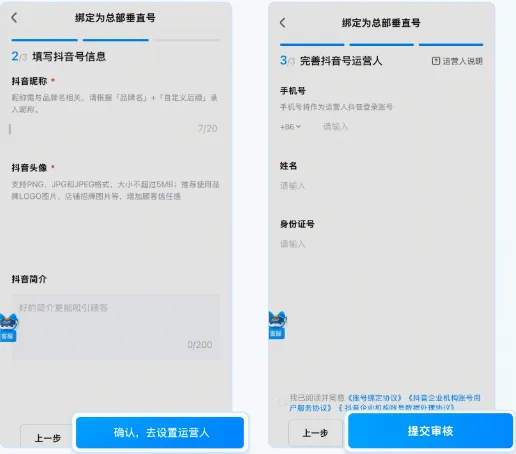Click 上一步 on the step 3 panel
This screenshot has width=516, height=454.
pyautogui.click(x=315, y=433)
